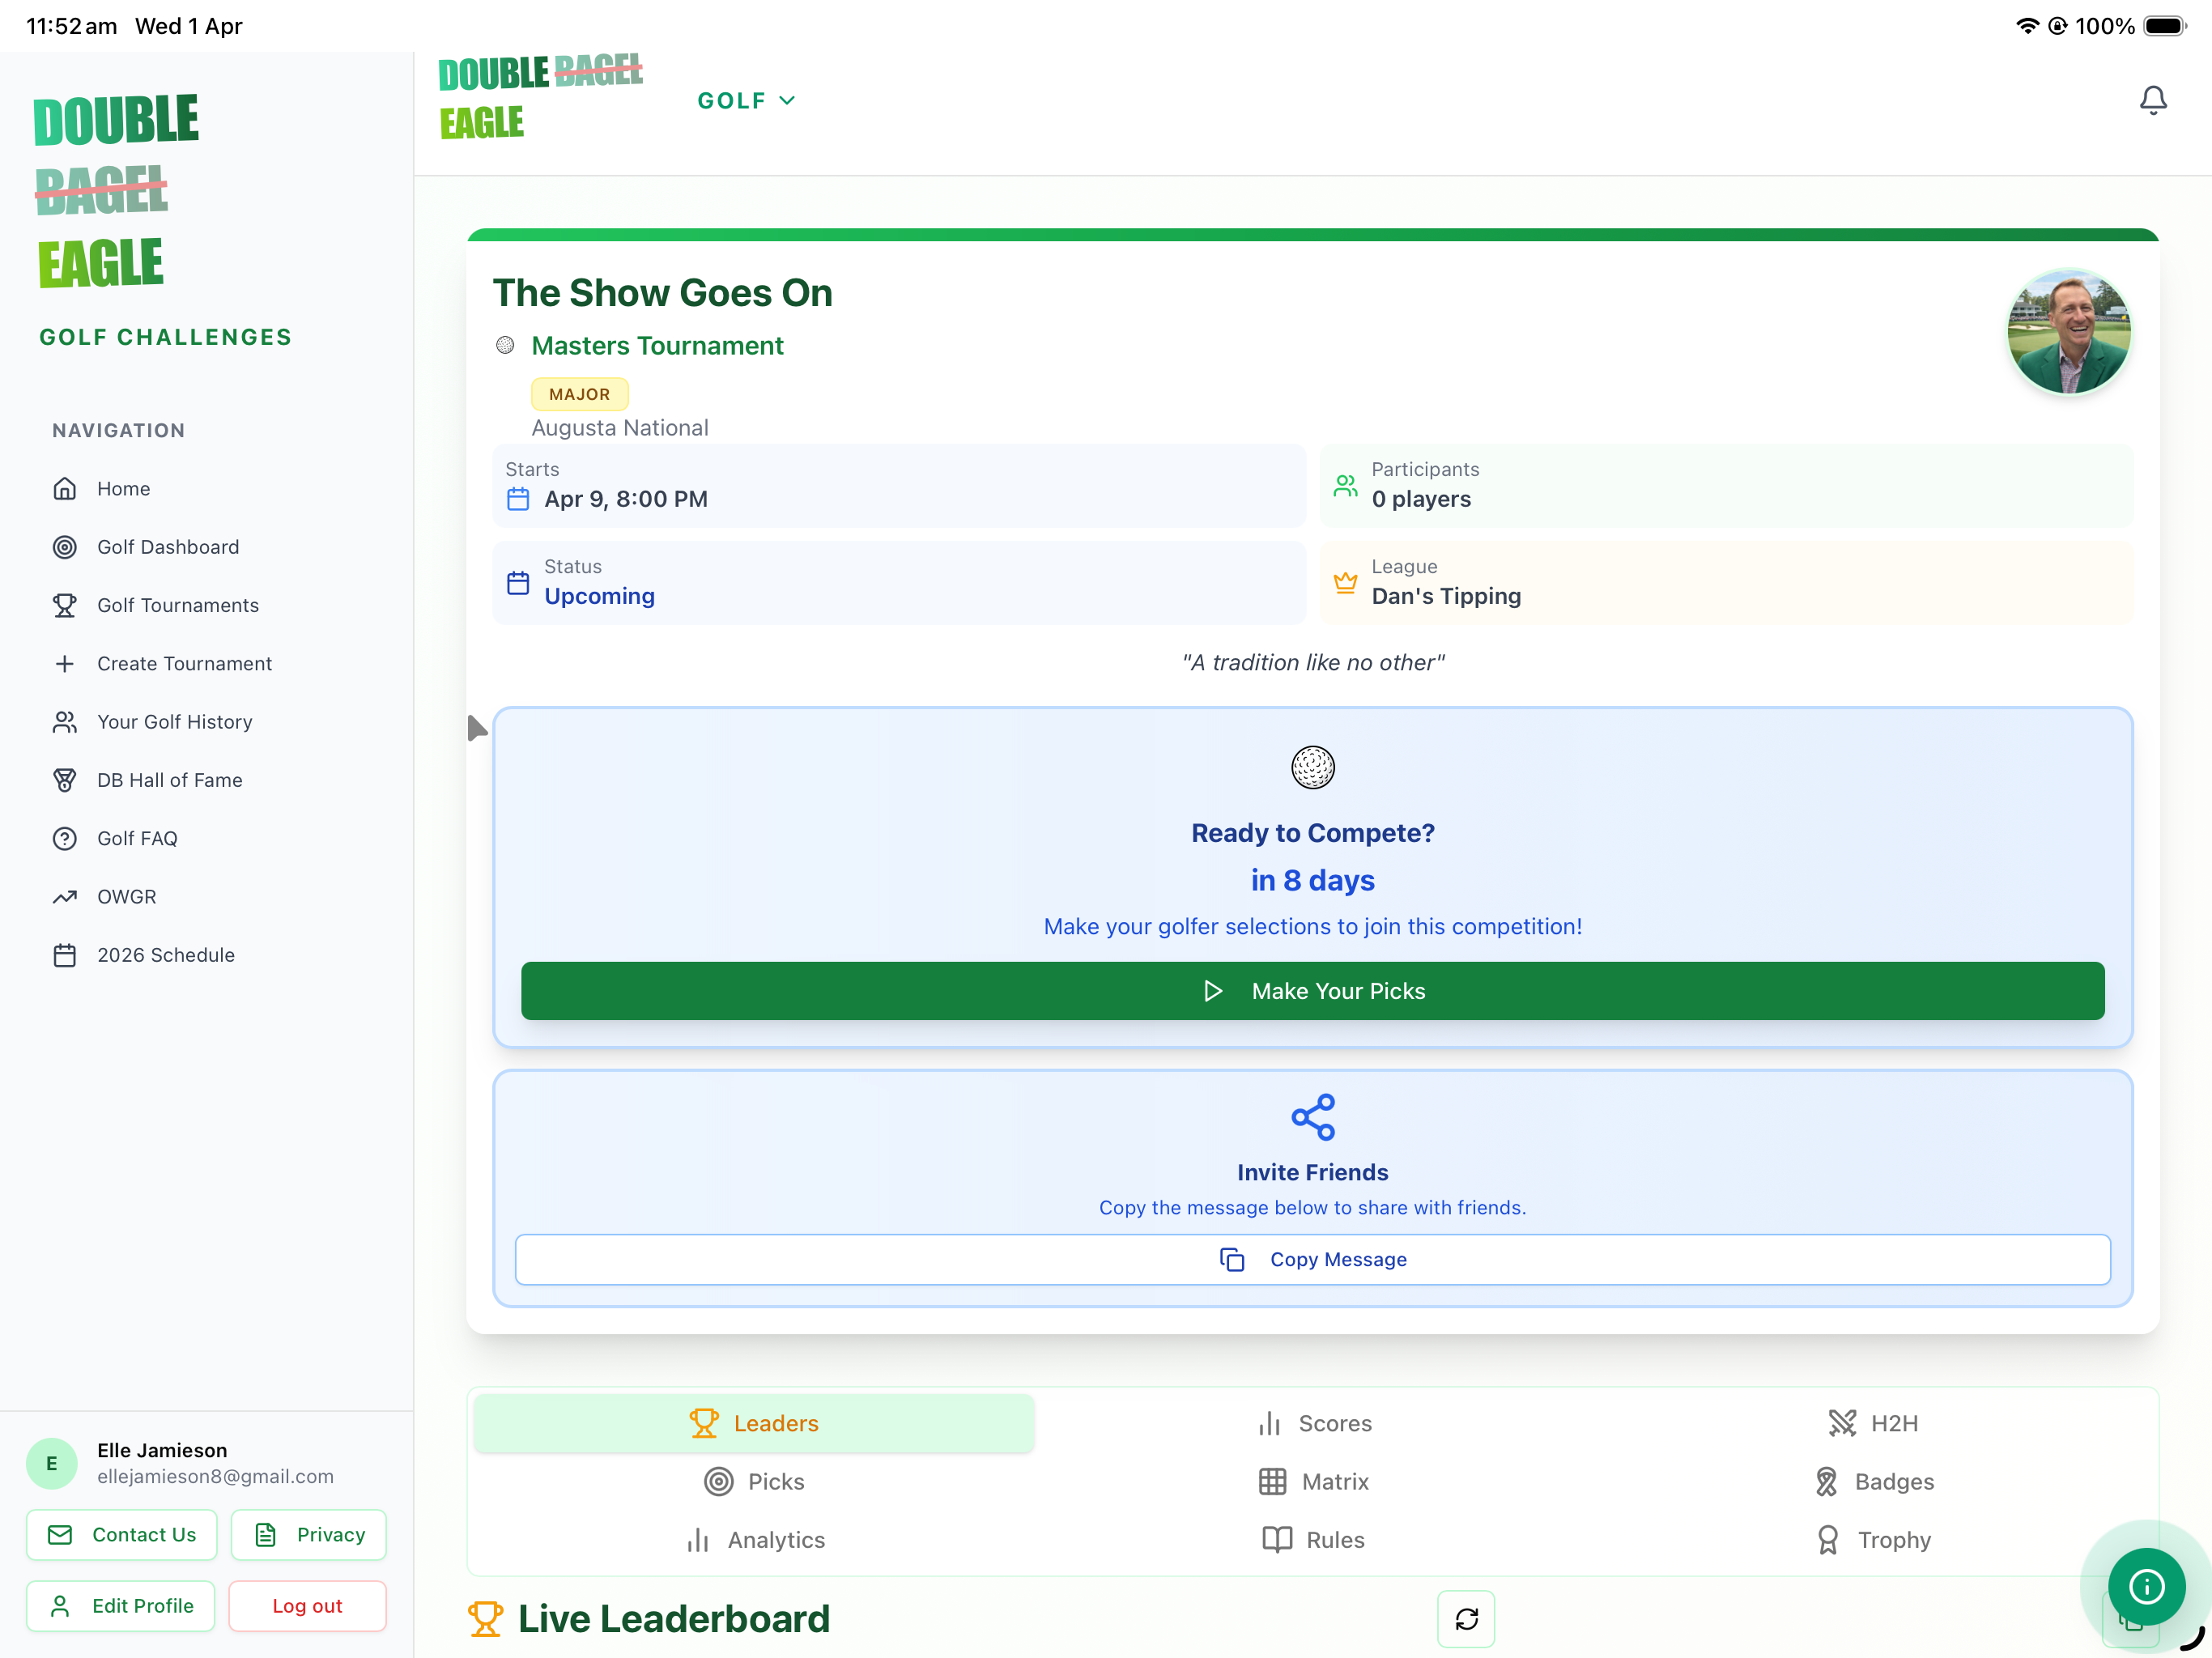Open DB Hall of Fame medal icon

click(x=65, y=780)
